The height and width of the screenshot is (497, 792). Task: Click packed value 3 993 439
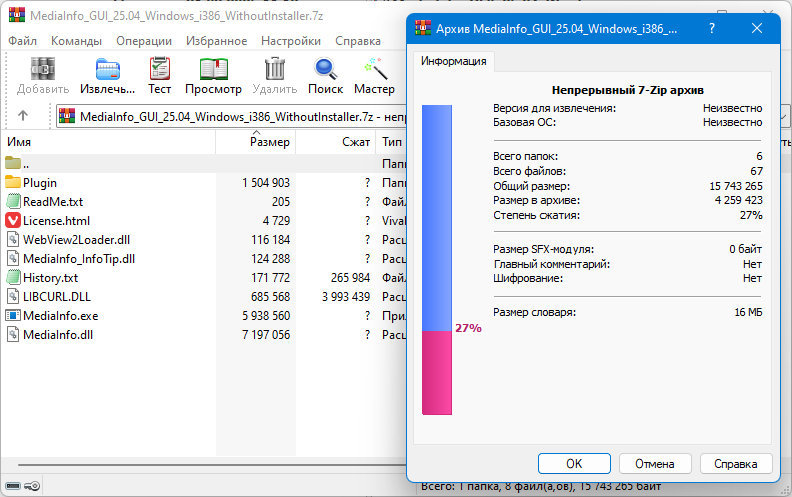pyautogui.click(x=346, y=296)
